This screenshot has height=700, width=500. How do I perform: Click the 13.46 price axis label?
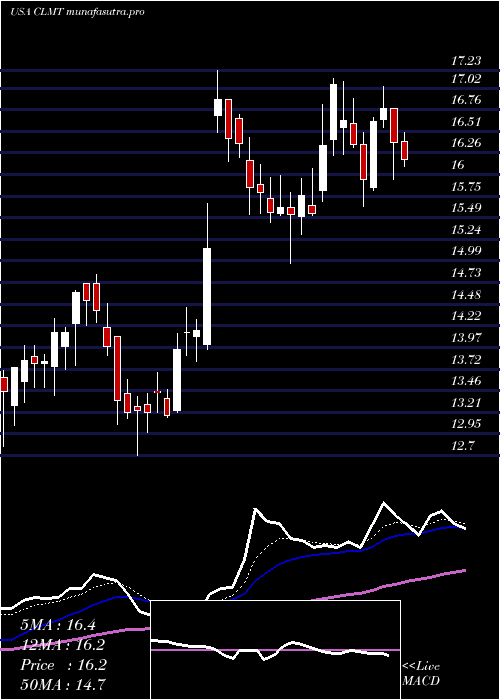467,381
